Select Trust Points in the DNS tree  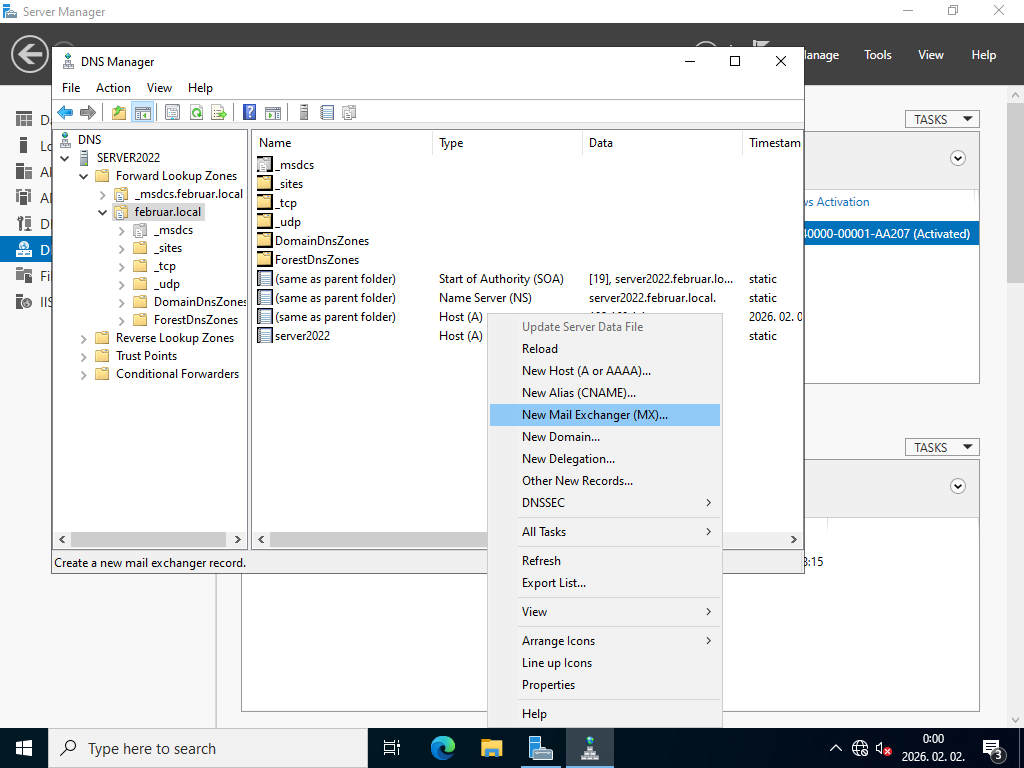pos(146,356)
